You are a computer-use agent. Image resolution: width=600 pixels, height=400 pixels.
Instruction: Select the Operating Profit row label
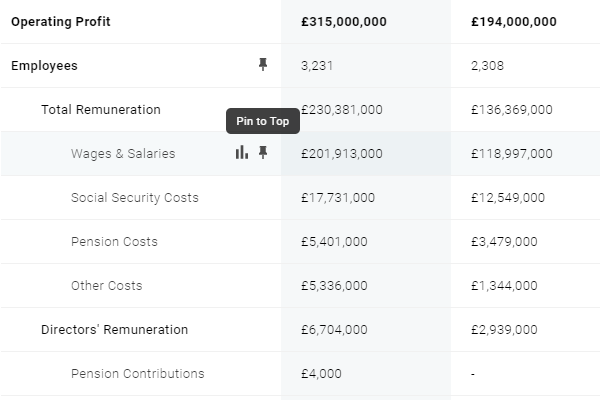(61, 22)
